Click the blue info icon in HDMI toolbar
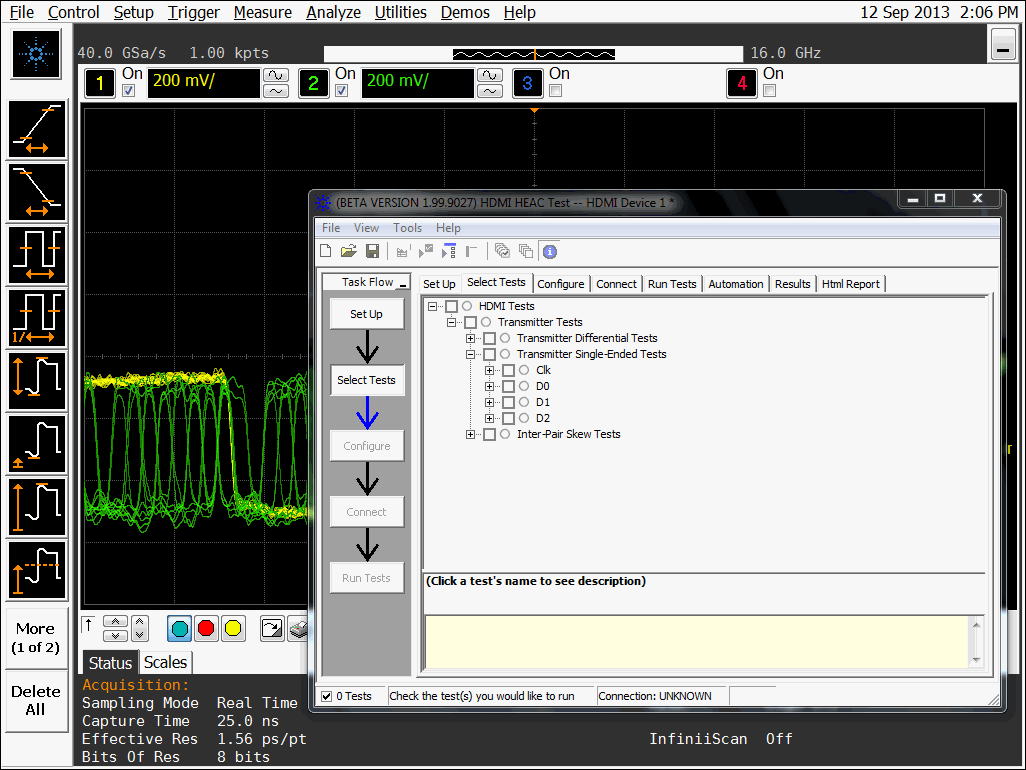 [x=549, y=251]
